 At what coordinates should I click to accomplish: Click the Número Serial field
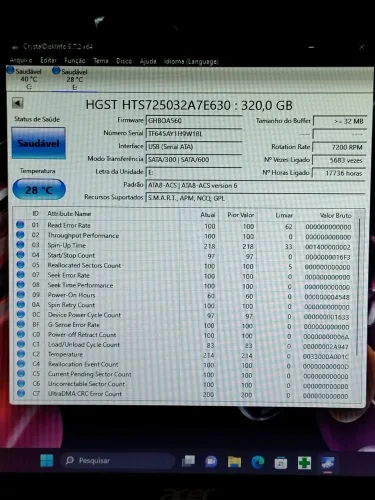[x=194, y=134]
